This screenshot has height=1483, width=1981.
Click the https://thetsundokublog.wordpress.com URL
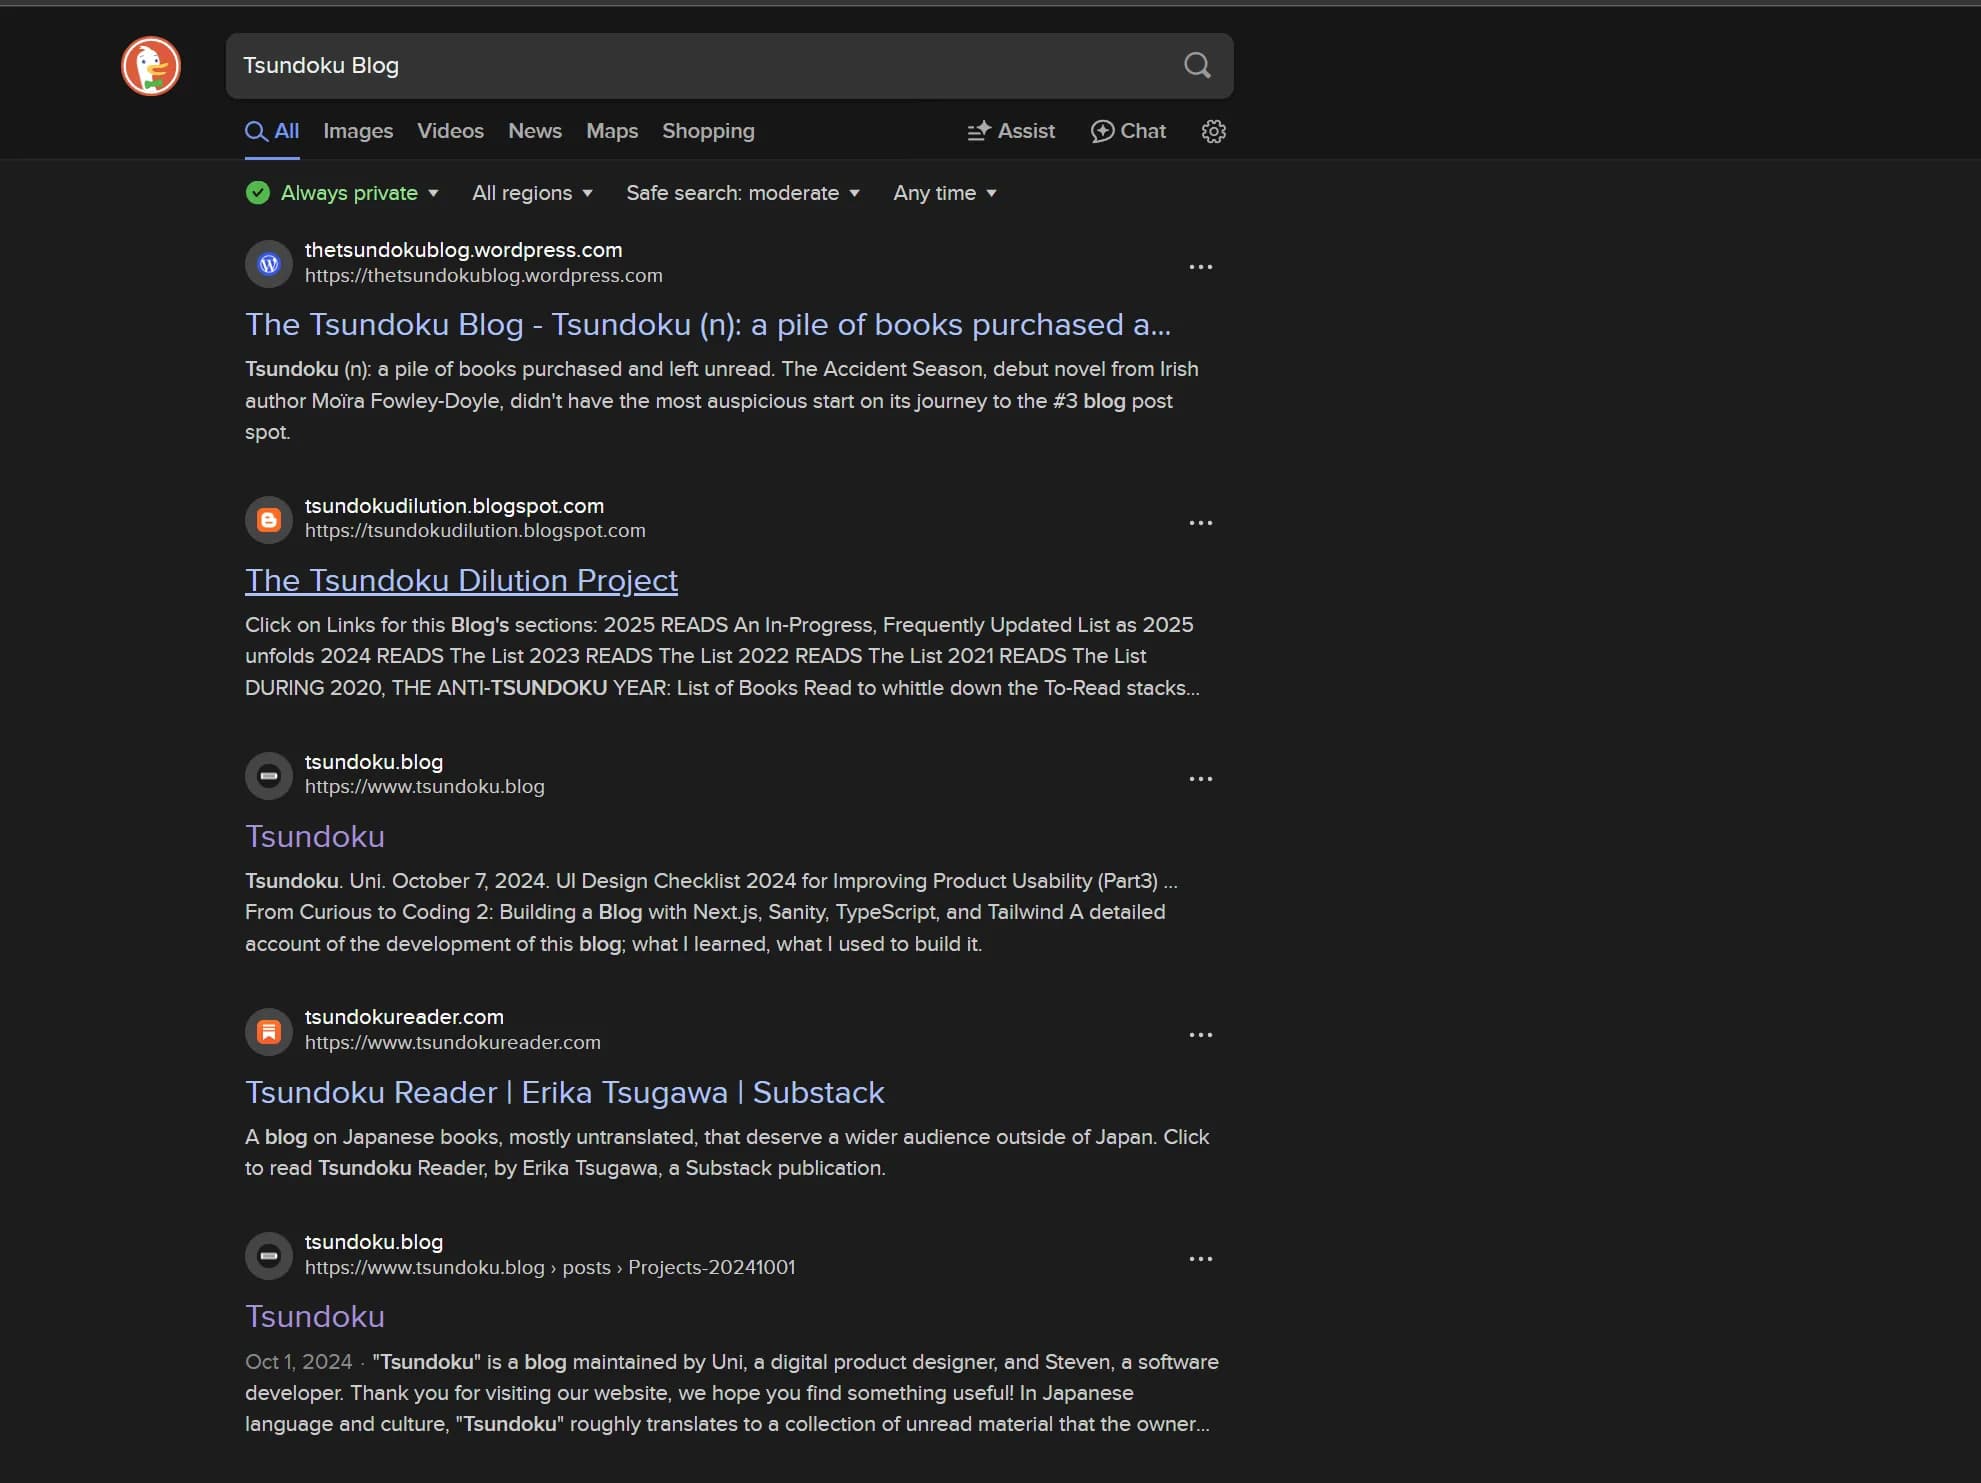484,276
